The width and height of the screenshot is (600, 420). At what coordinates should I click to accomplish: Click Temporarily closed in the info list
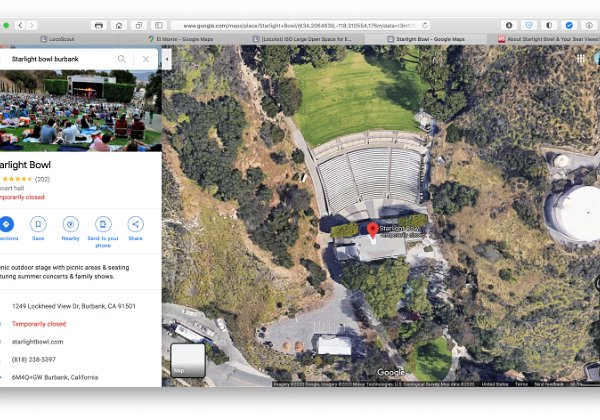(x=39, y=324)
